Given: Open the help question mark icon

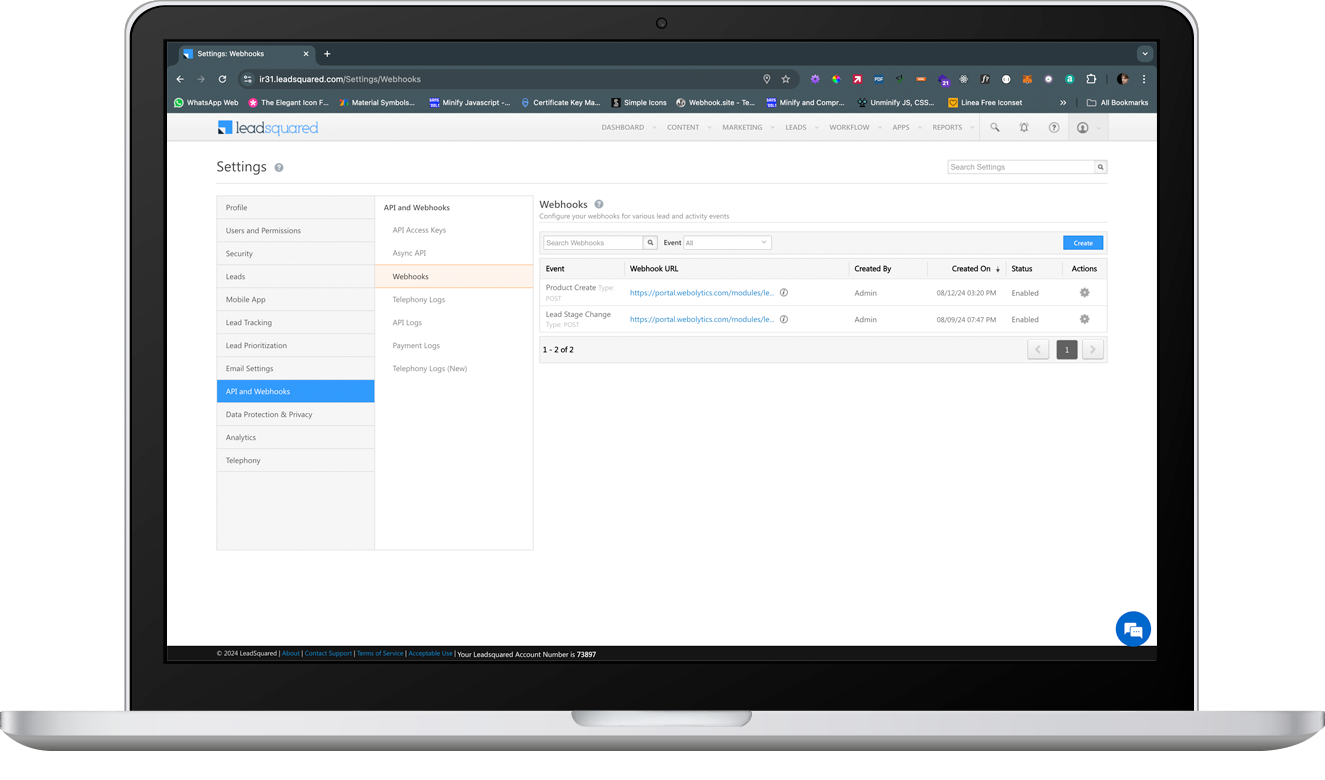Looking at the screenshot, I should (1053, 127).
